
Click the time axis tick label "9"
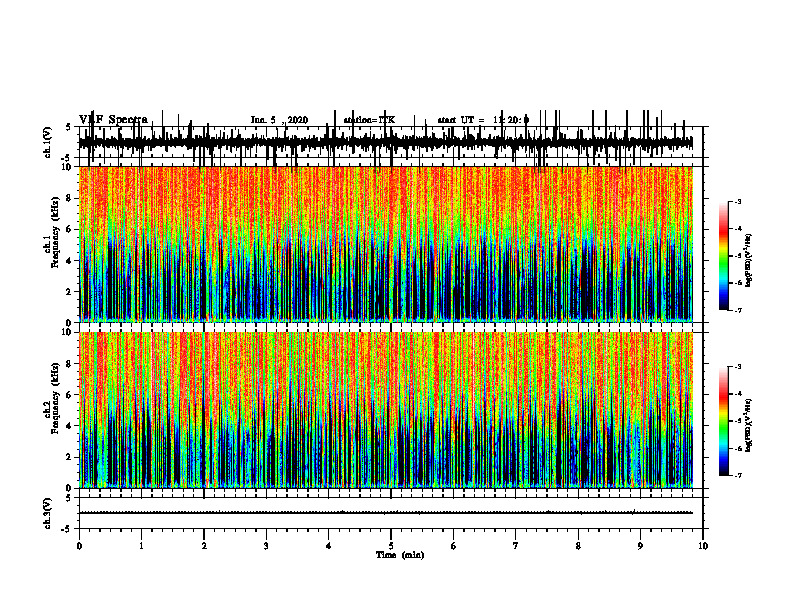(640, 546)
